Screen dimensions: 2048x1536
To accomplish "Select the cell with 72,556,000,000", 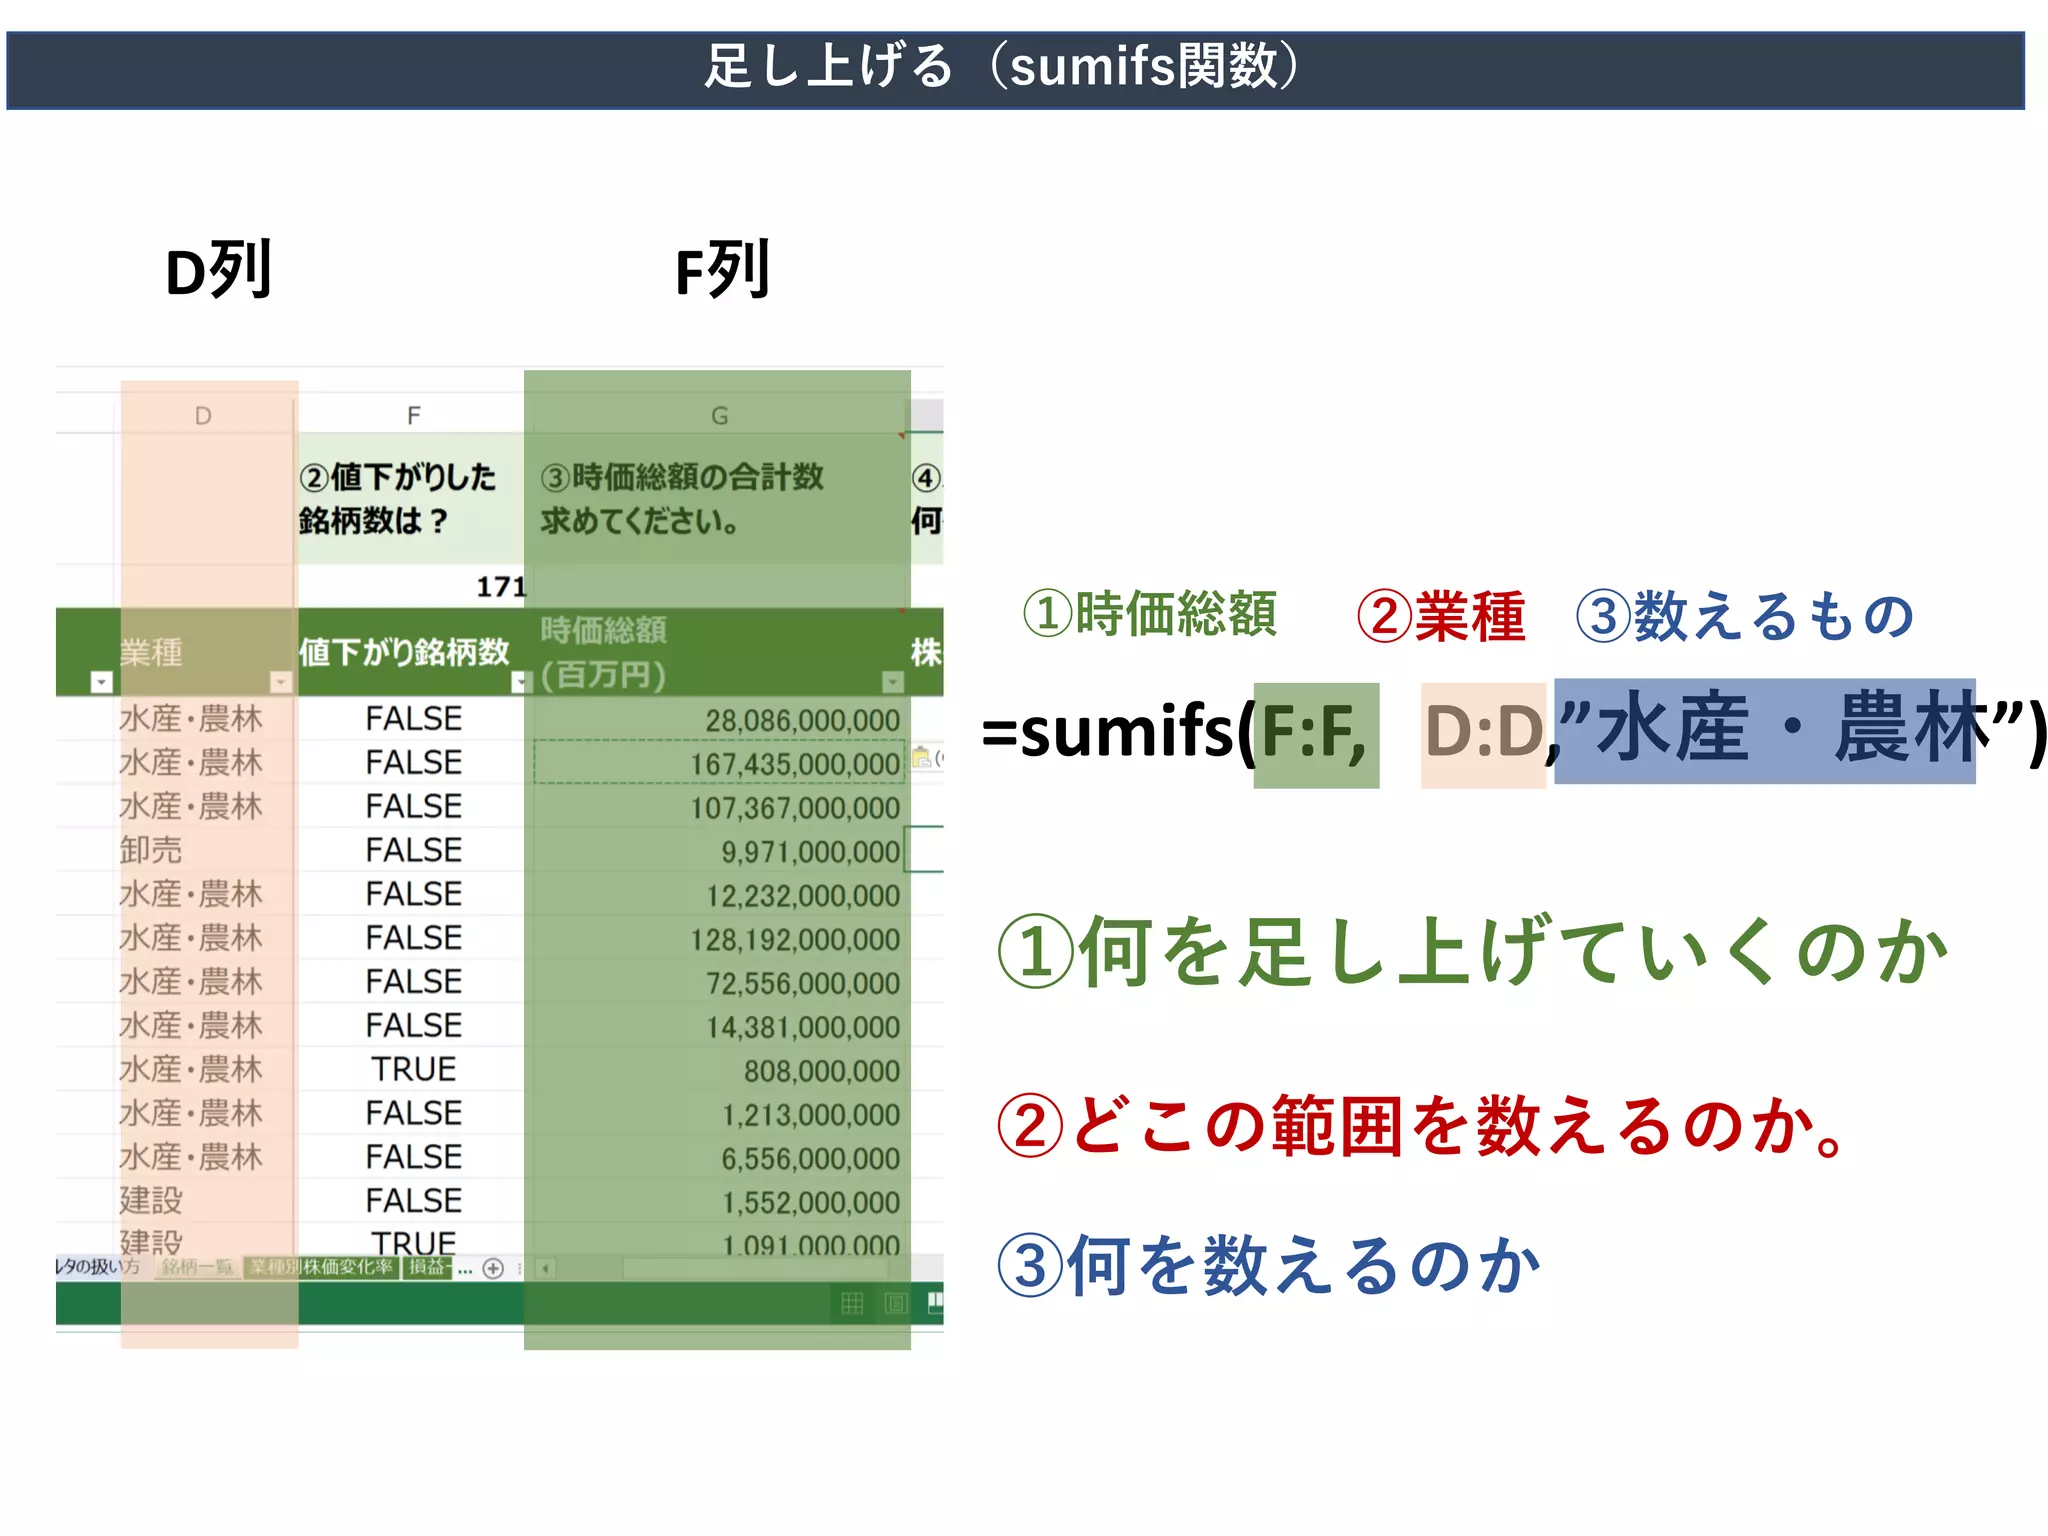I will coord(718,983).
